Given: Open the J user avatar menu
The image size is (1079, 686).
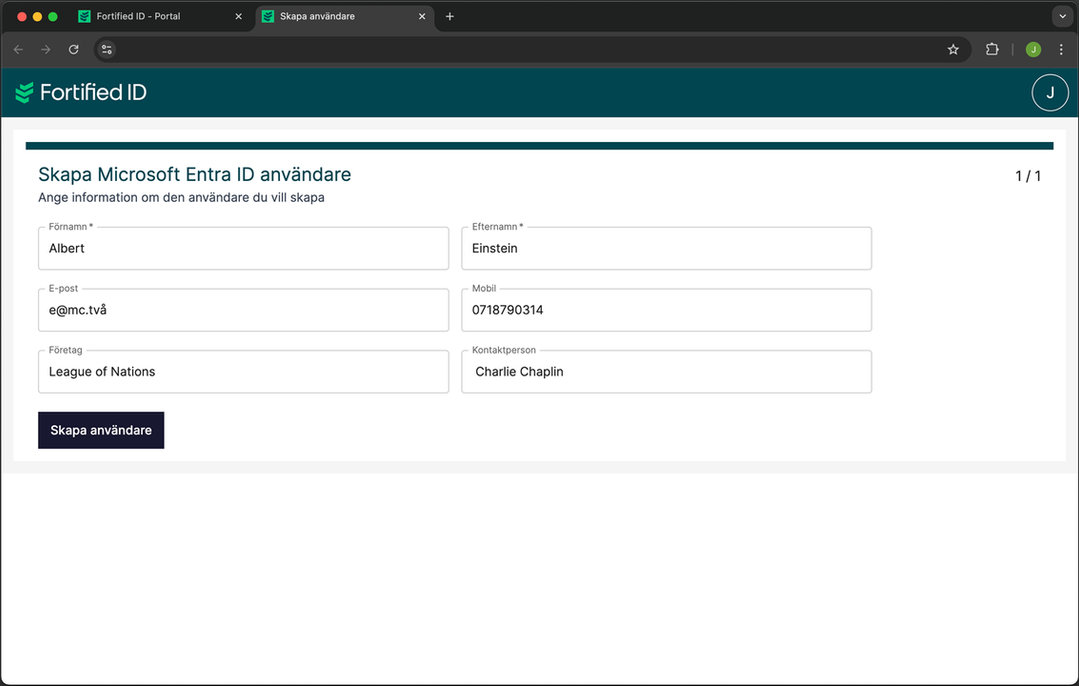Looking at the screenshot, I should (1049, 93).
